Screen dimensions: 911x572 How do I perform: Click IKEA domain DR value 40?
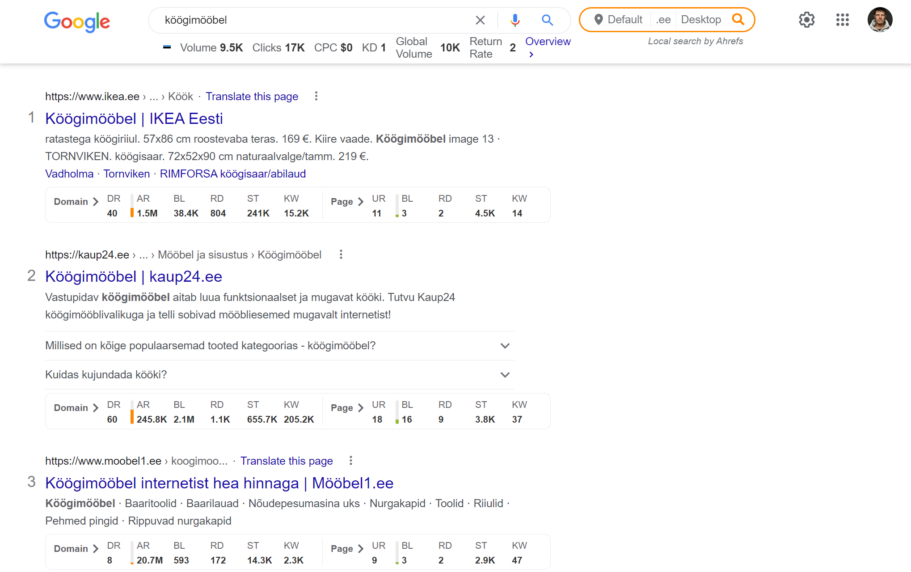[112, 214]
